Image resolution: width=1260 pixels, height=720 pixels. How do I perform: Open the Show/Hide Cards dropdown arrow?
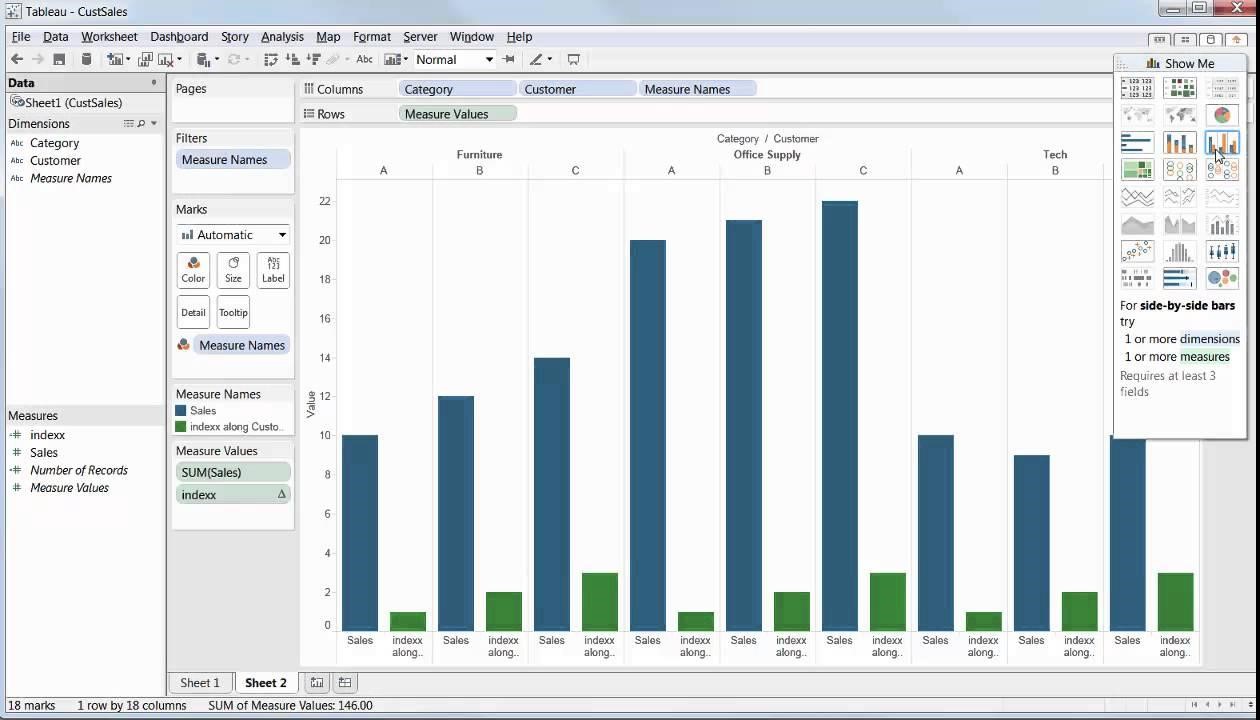405,59
